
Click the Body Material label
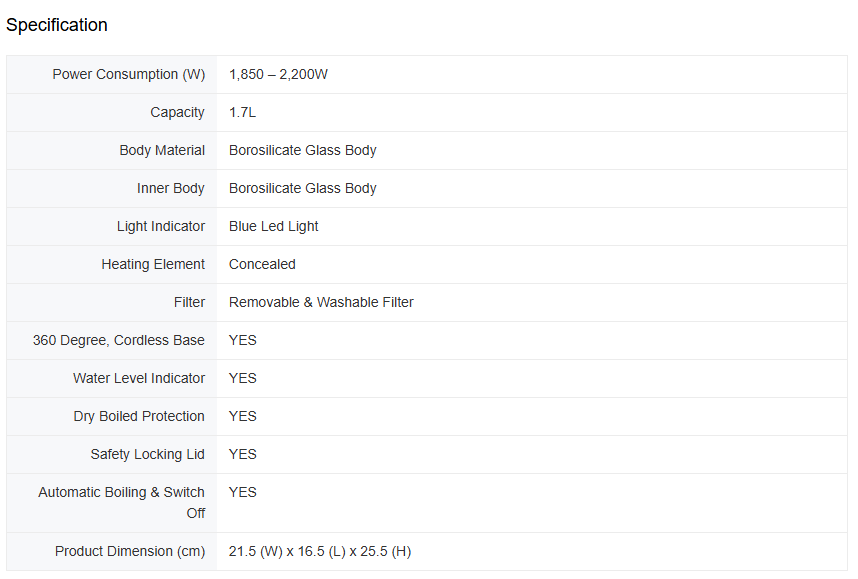pos(162,150)
